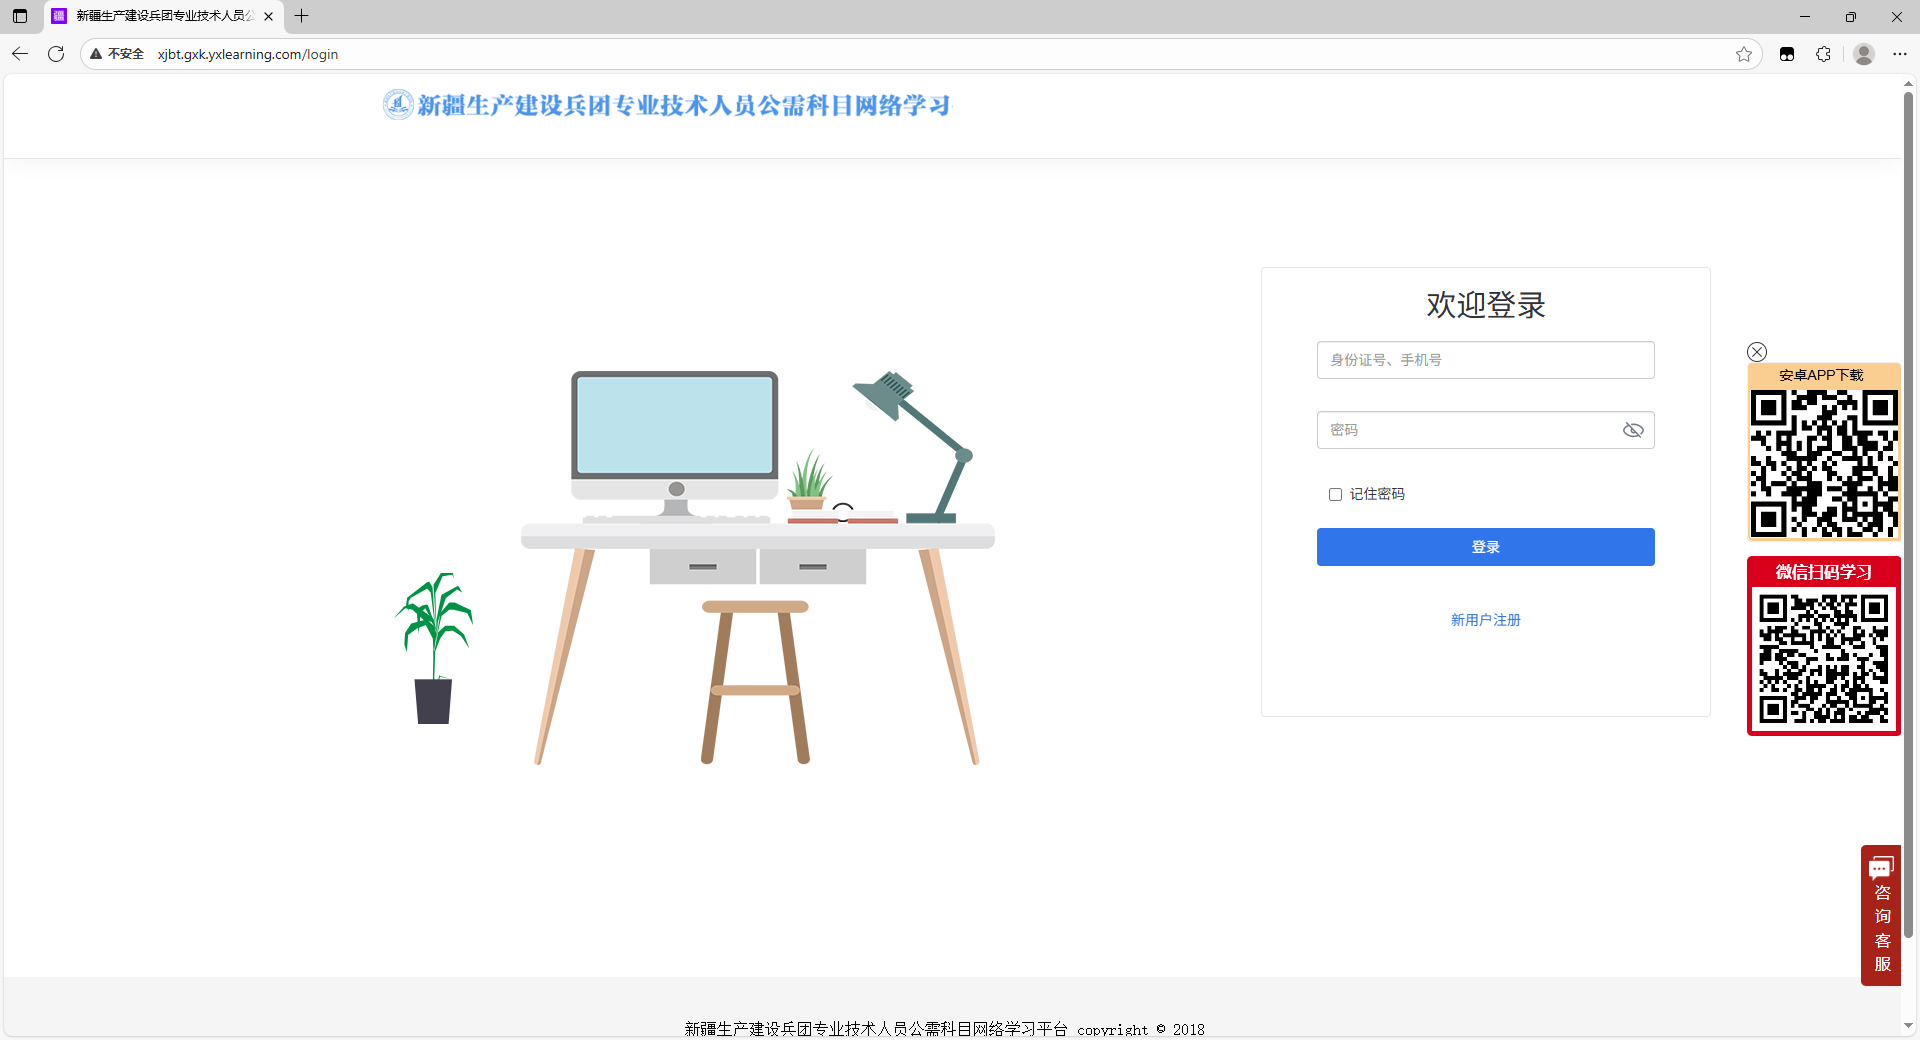This screenshot has width=1920, height=1040.
Task: Open the tab actions menu button
Action: tap(20, 16)
